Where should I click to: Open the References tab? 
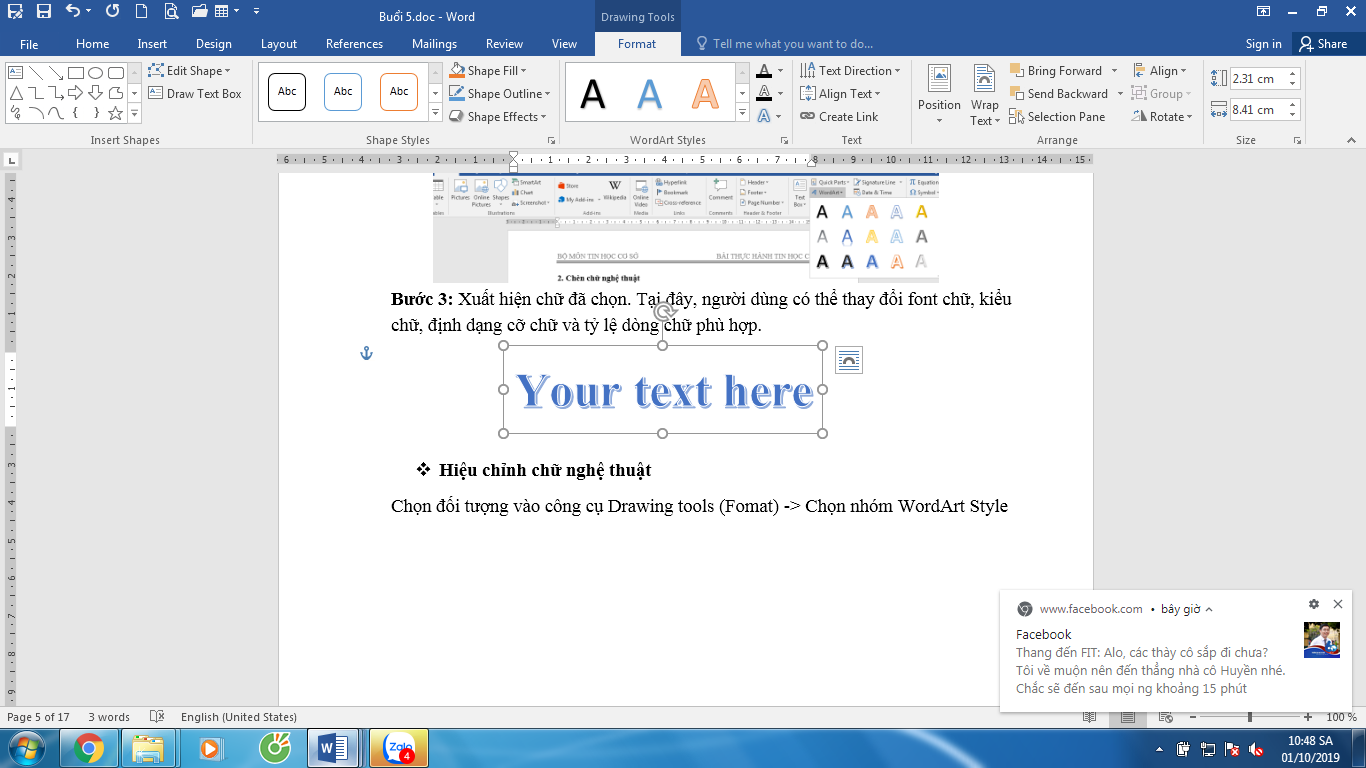354,44
